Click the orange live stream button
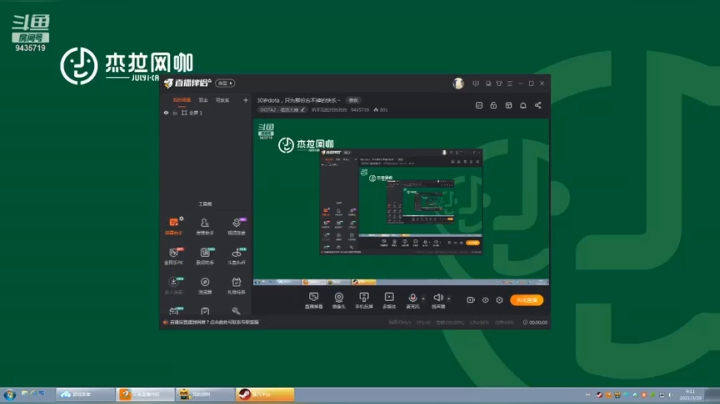720x404 pixels. click(527, 300)
